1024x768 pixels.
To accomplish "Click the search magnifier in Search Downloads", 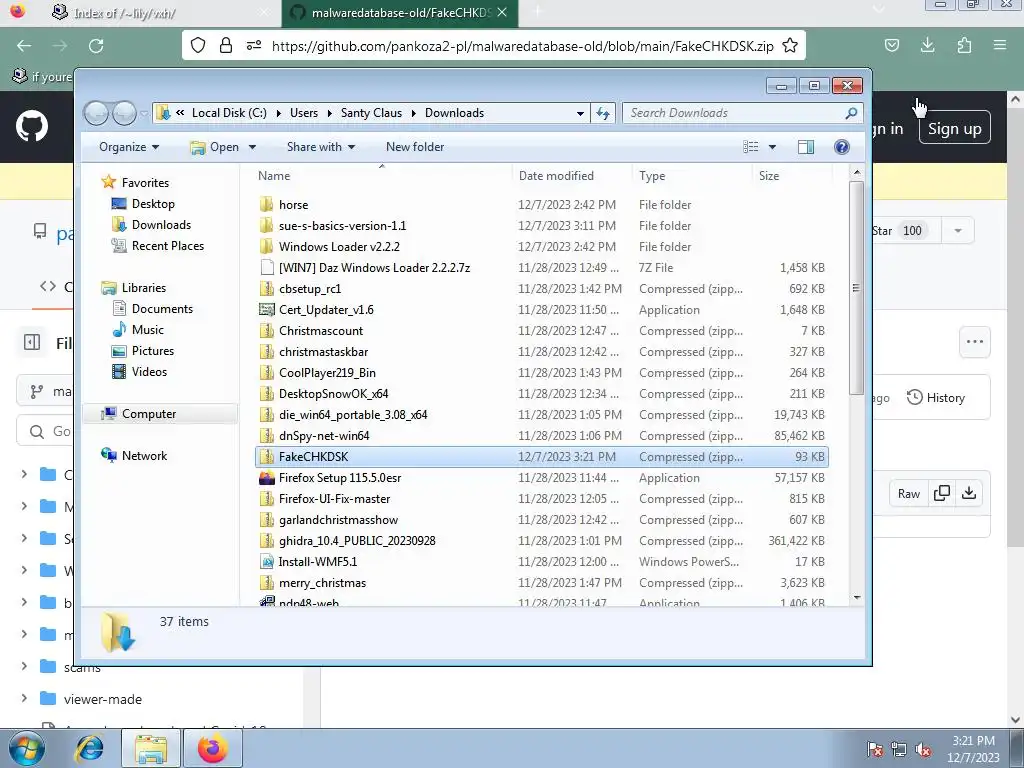I will [x=850, y=113].
